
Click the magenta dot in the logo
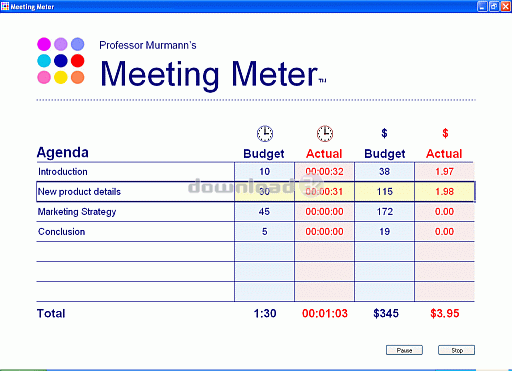tap(44, 44)
